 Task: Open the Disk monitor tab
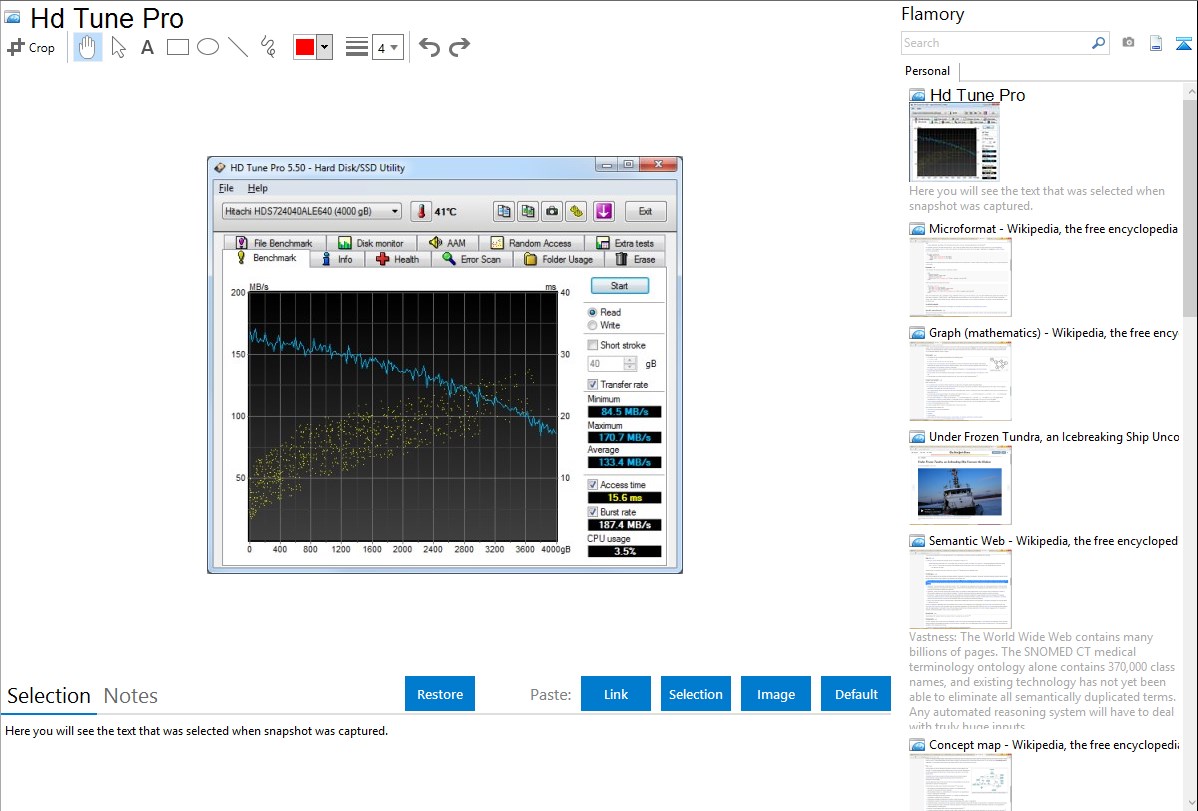click(x=370, y=243)
